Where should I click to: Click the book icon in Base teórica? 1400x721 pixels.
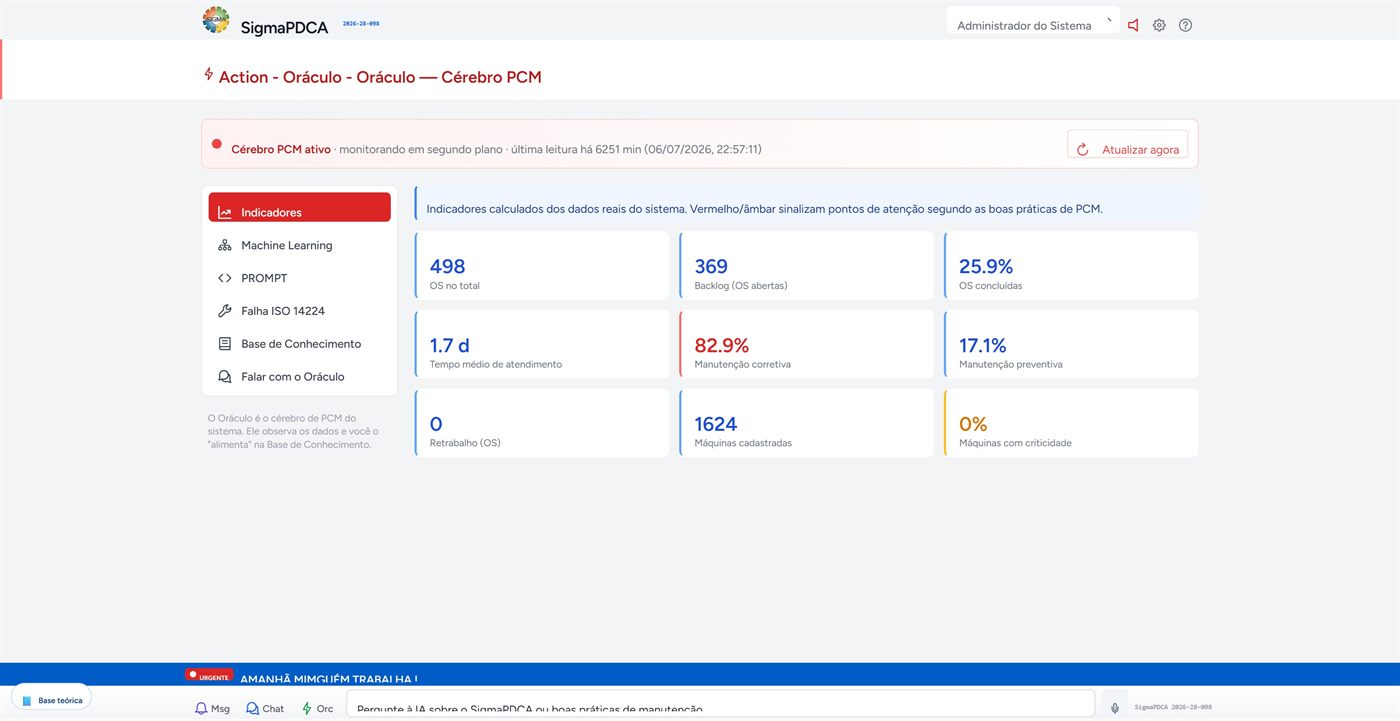(x=27, y=701)
